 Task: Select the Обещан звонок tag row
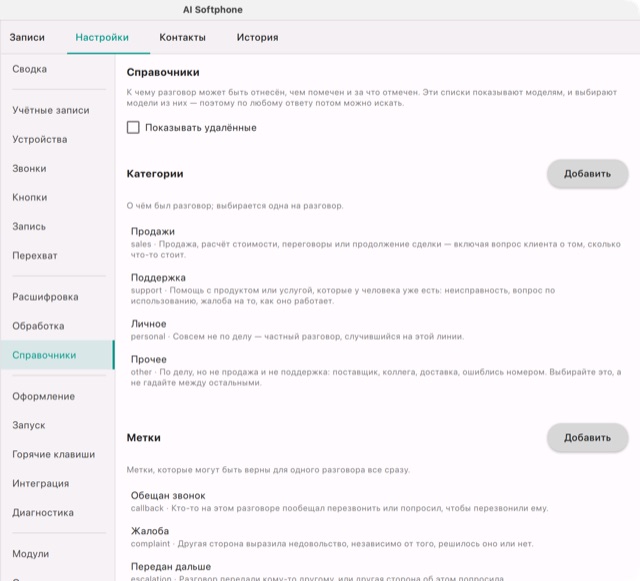pyautogui.click(x=377, y=501)
